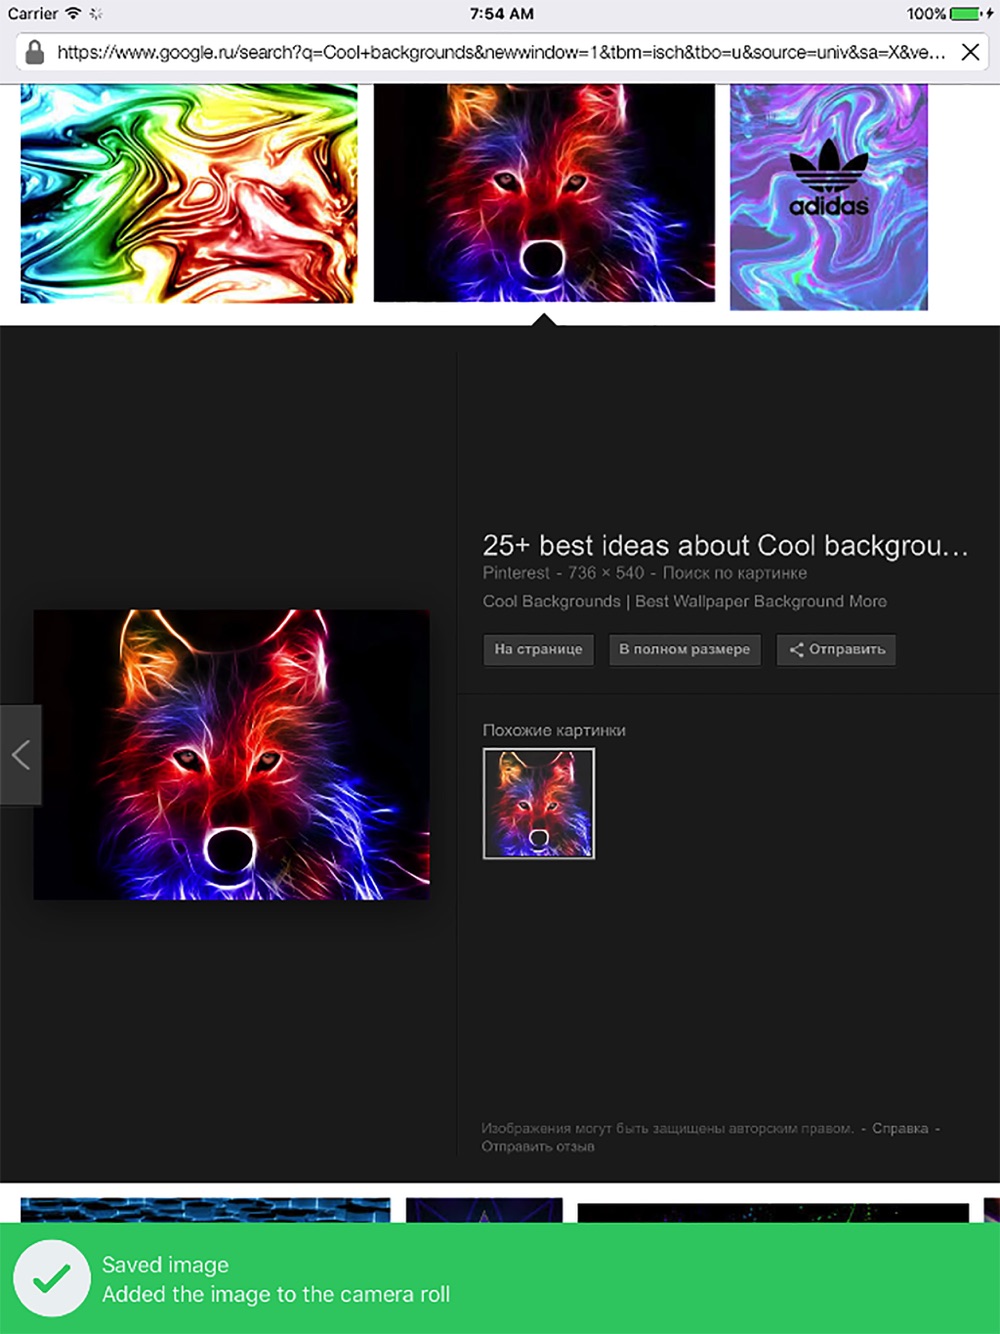Open image via В полном размере
The image size is (1000, 1334).
(x=685, y=650)
